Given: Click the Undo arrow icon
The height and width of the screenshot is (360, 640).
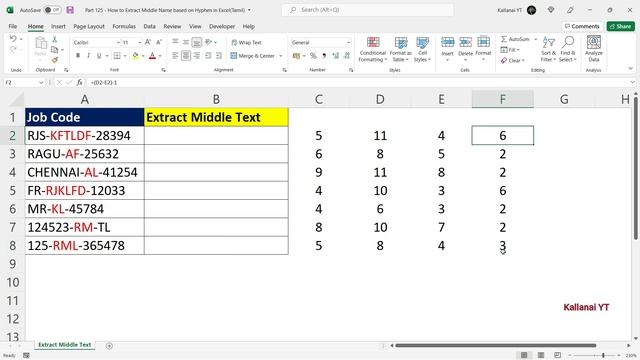Looking at the screenshot, I should pyautogui.click(x=13, y=39).
